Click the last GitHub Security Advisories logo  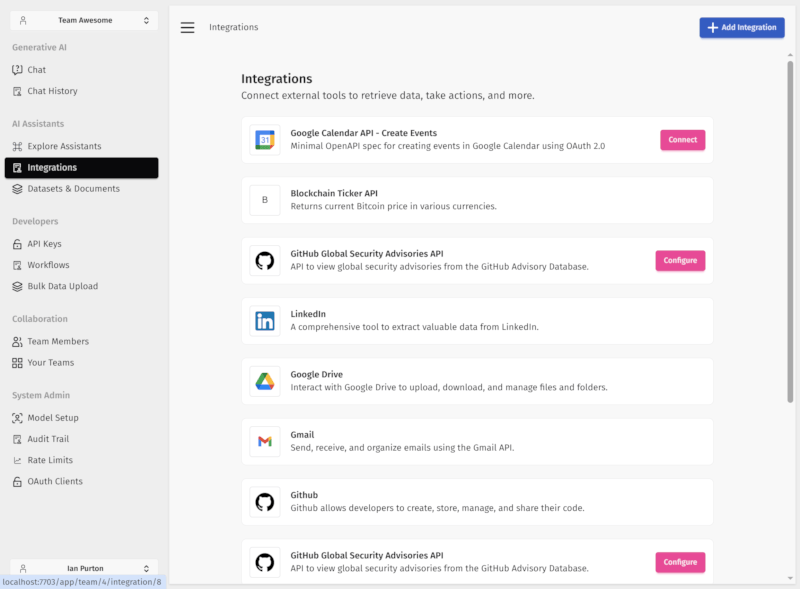[x=265, y=562]
